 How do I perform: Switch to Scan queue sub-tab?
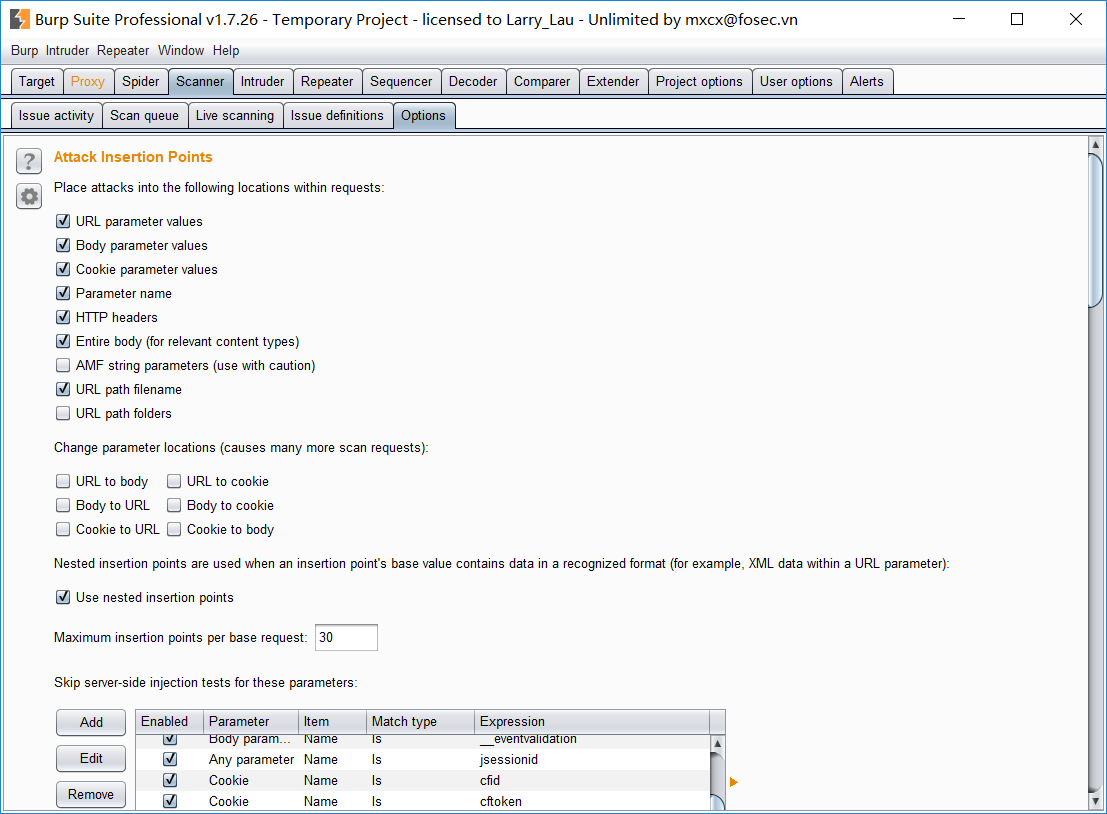coord(145,115)
